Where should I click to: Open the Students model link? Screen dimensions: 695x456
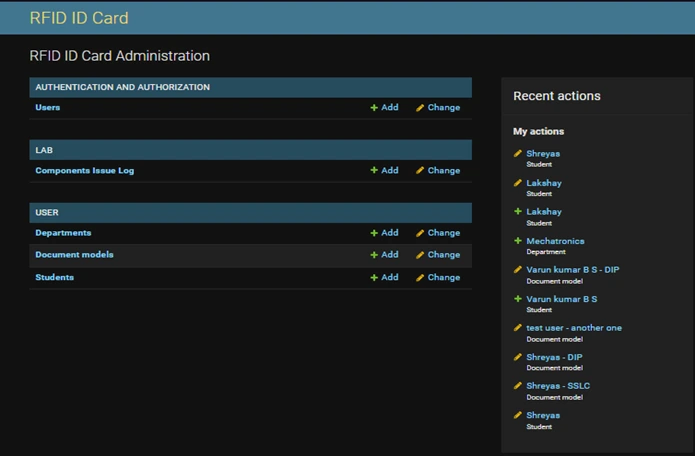tap(55, 277)
